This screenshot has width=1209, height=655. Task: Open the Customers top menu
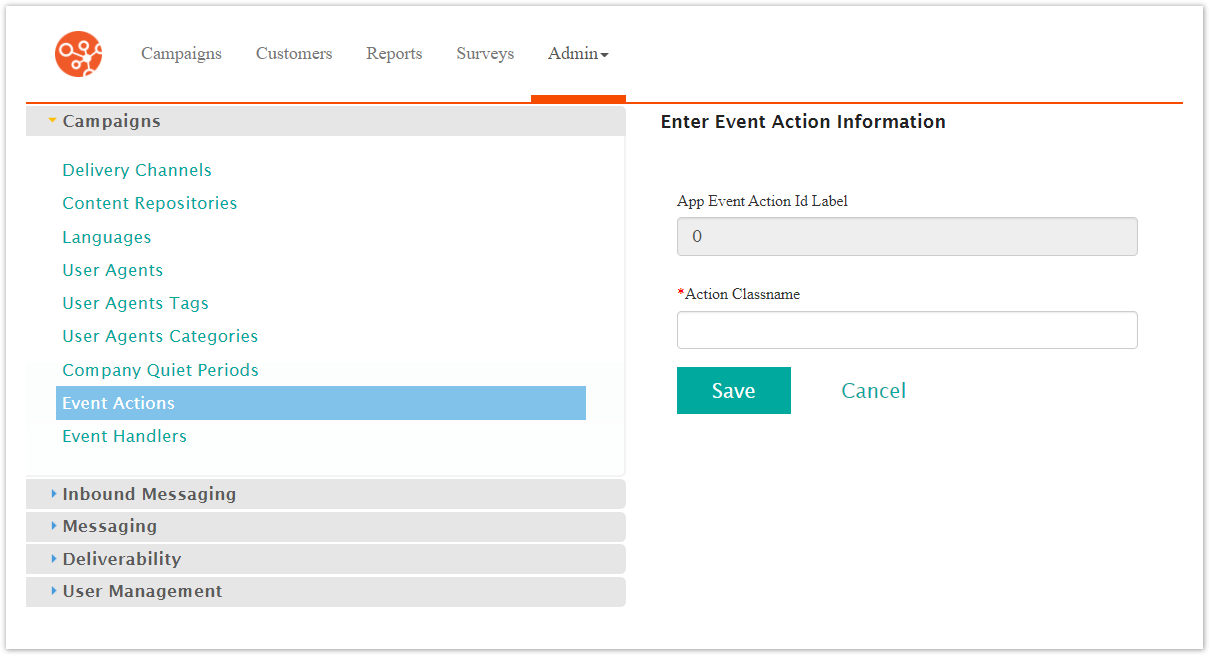coord(294,54)
